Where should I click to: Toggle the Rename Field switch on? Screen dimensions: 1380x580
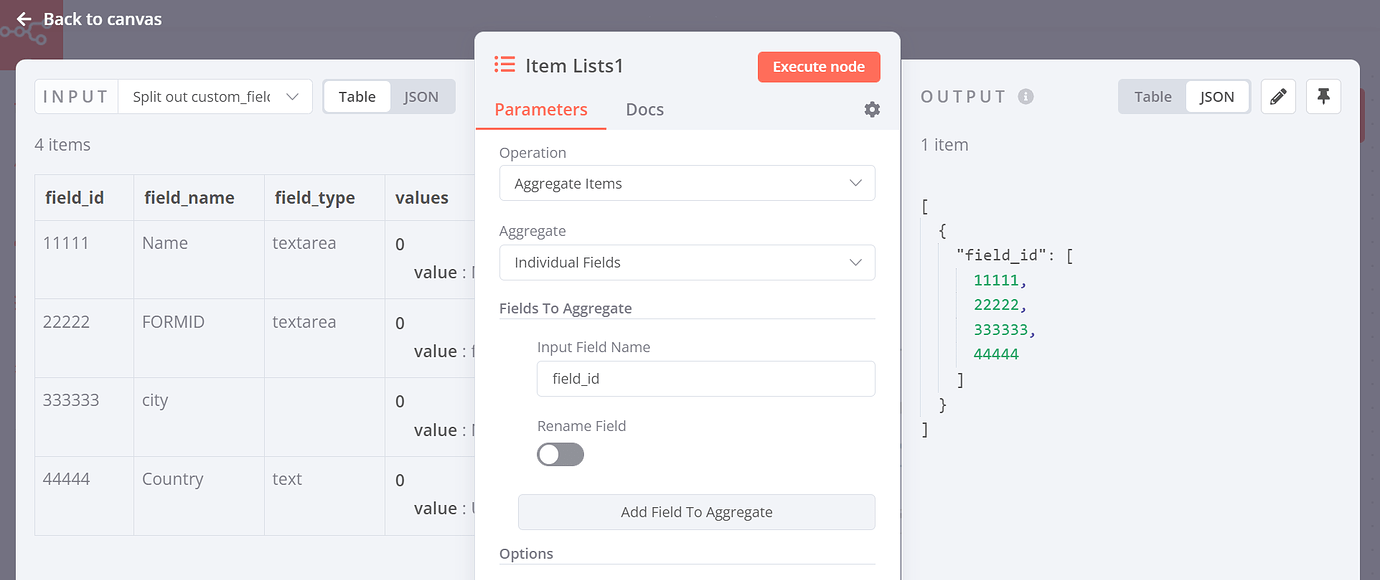click(x=560, y=454)
